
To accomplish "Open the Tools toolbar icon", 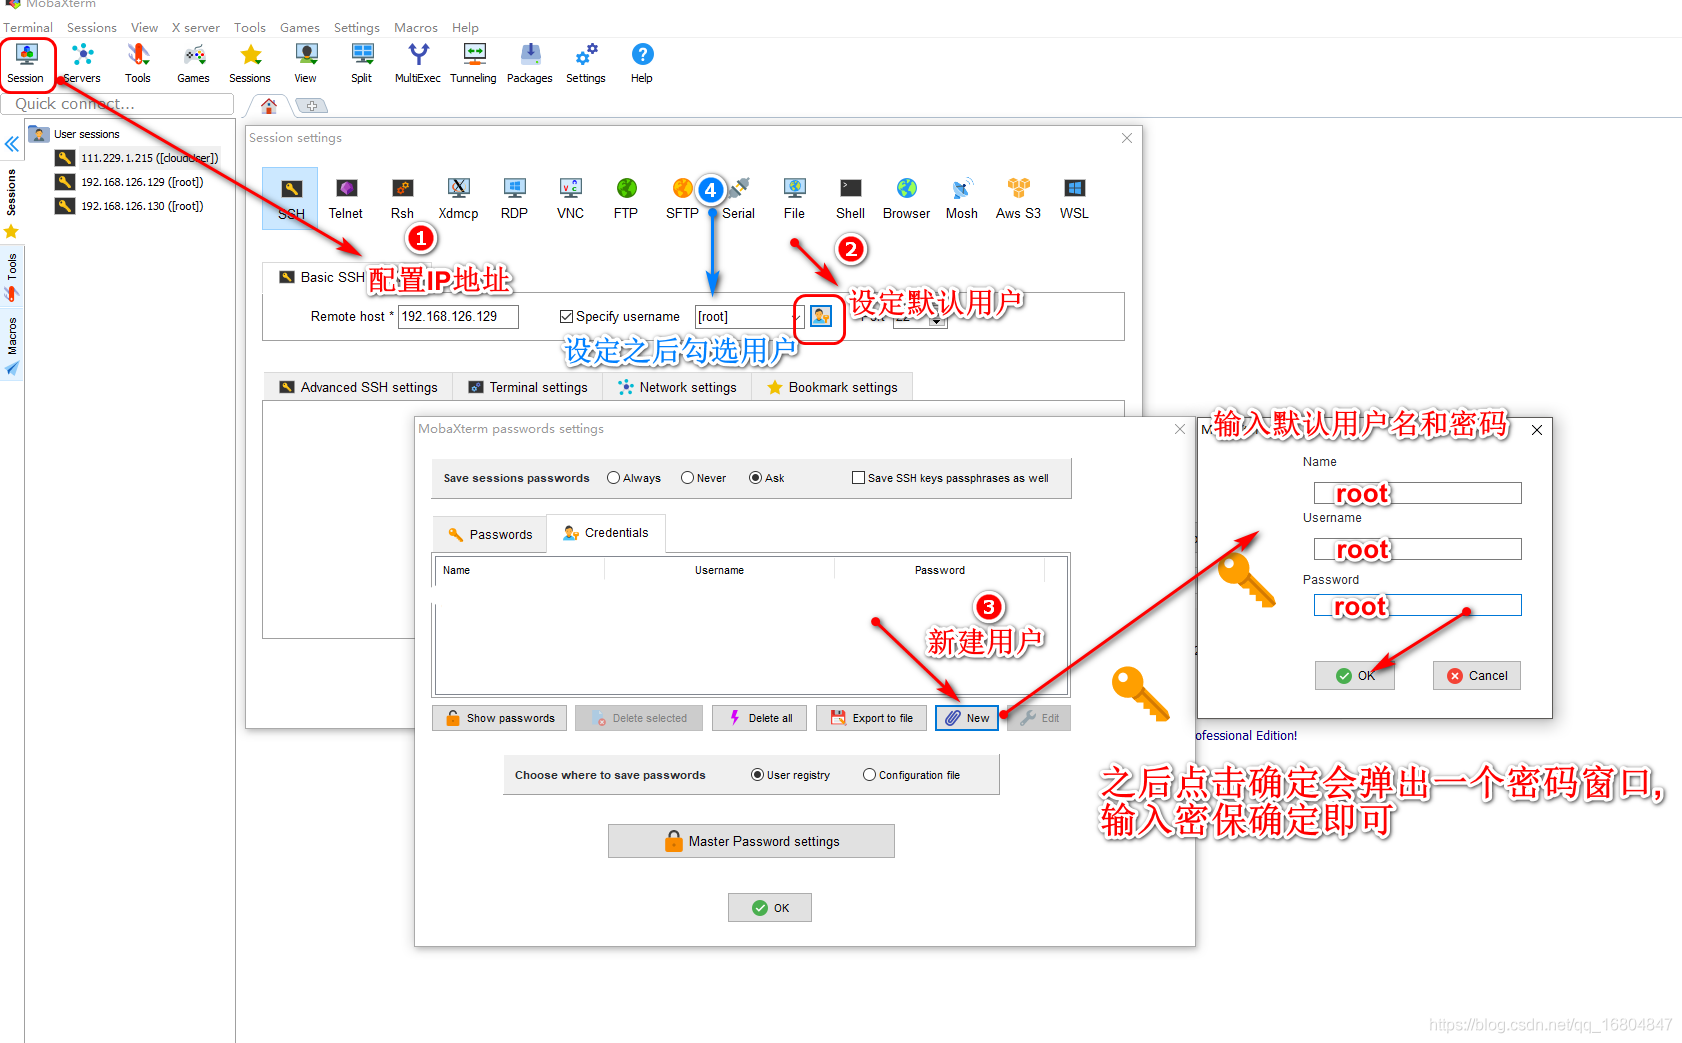I will (138, 63).
